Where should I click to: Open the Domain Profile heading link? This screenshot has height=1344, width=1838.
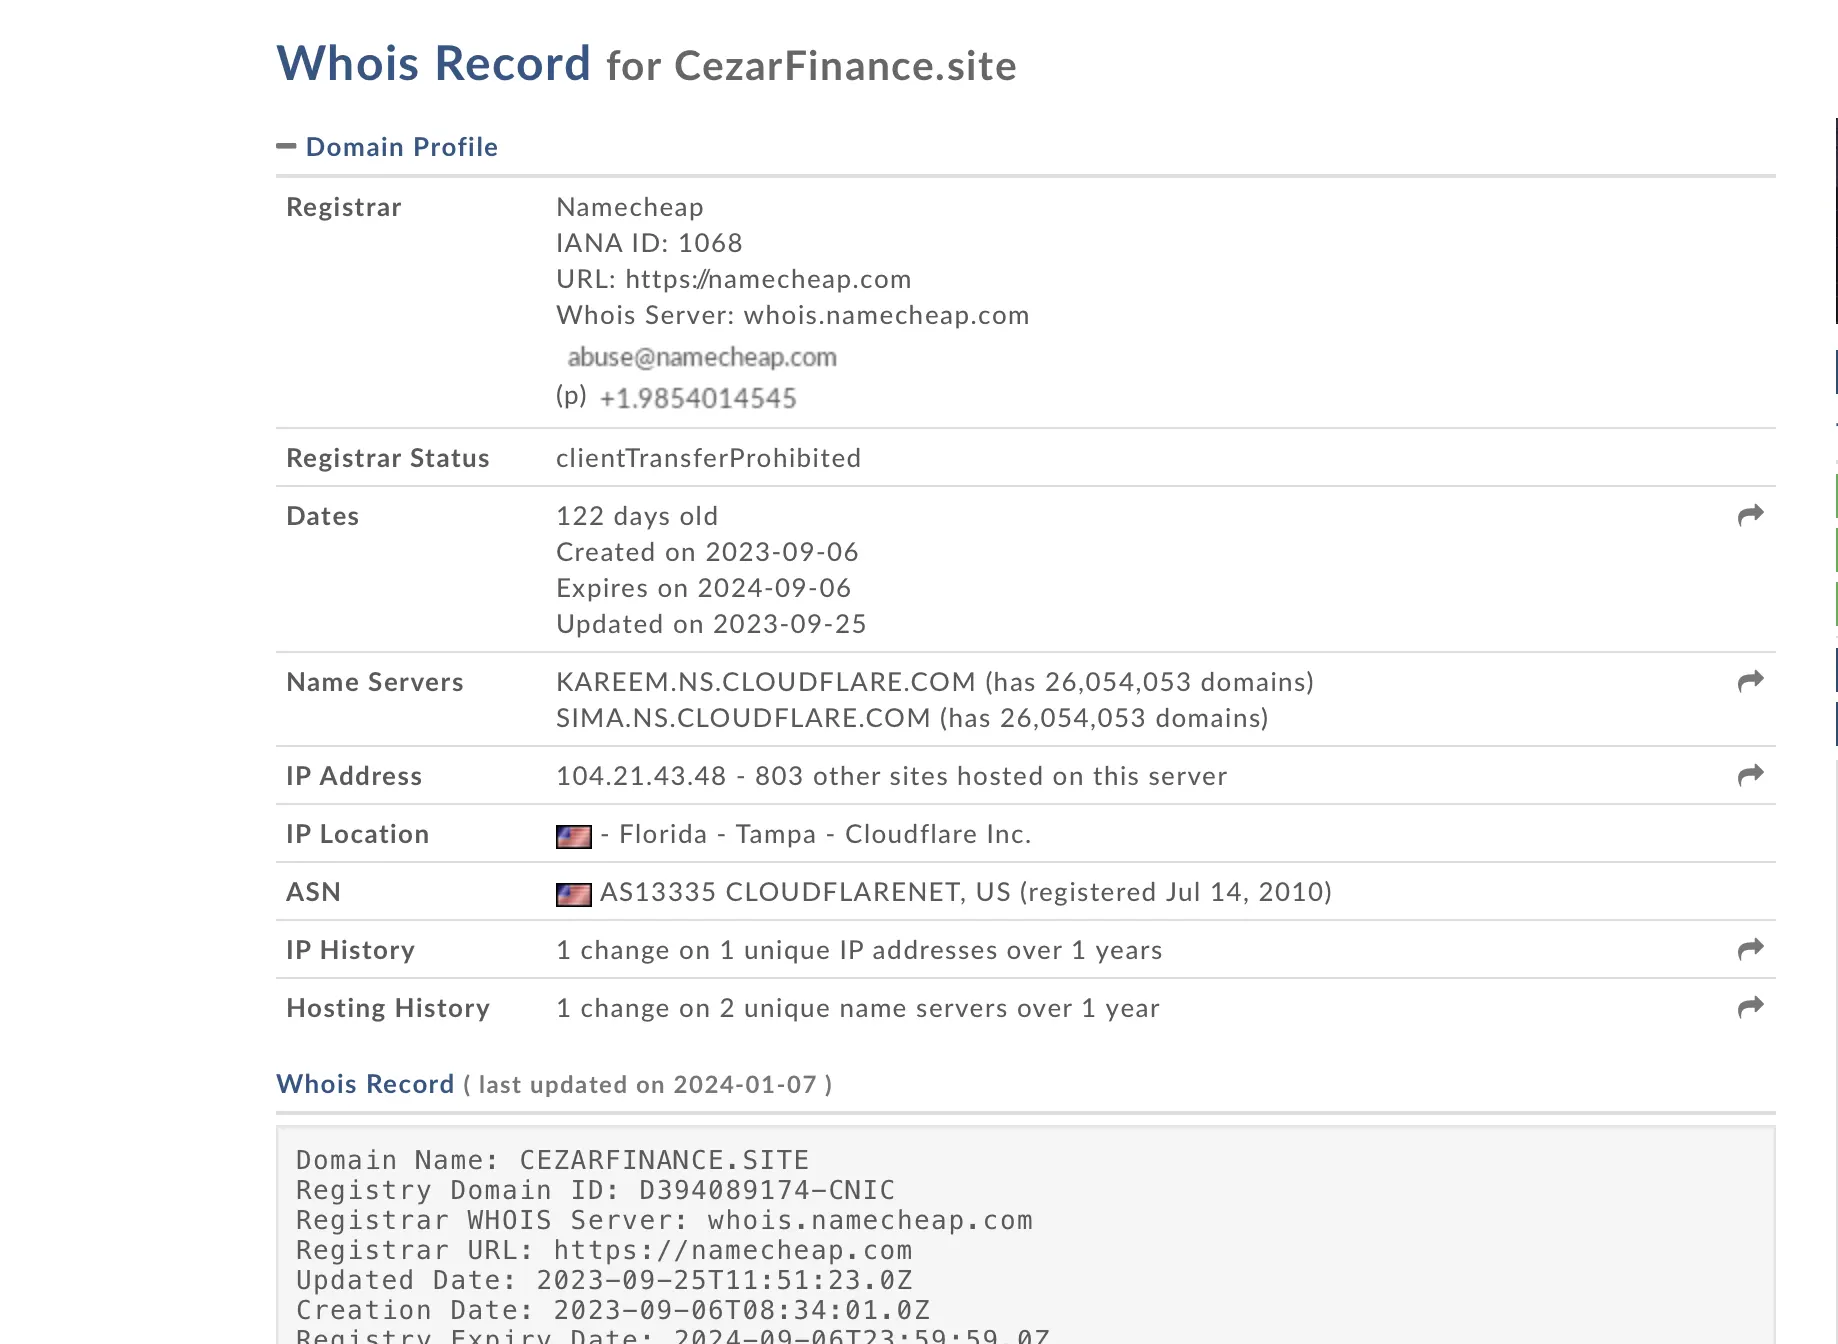(402, 147)
